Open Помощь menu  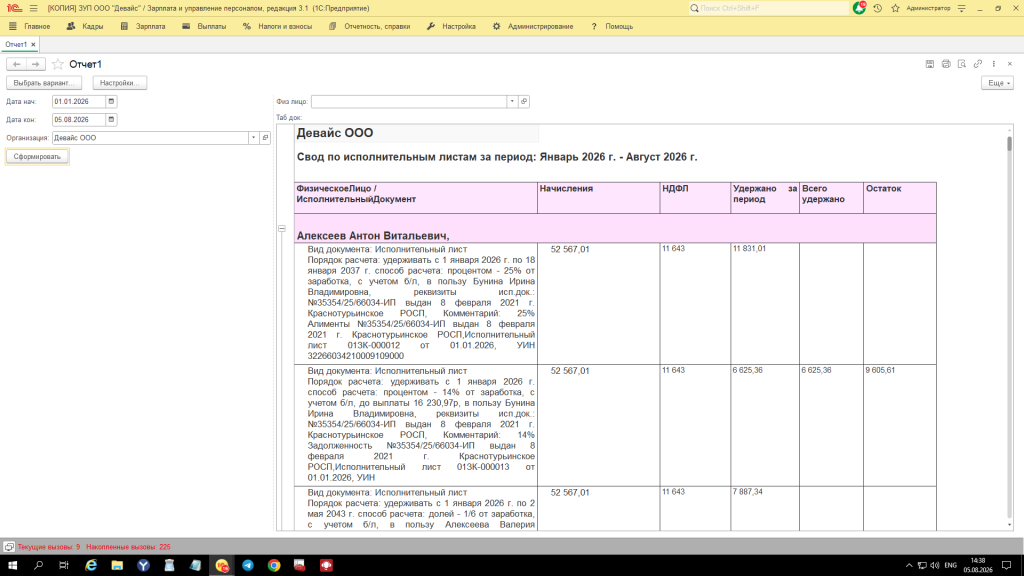(612, 27)
